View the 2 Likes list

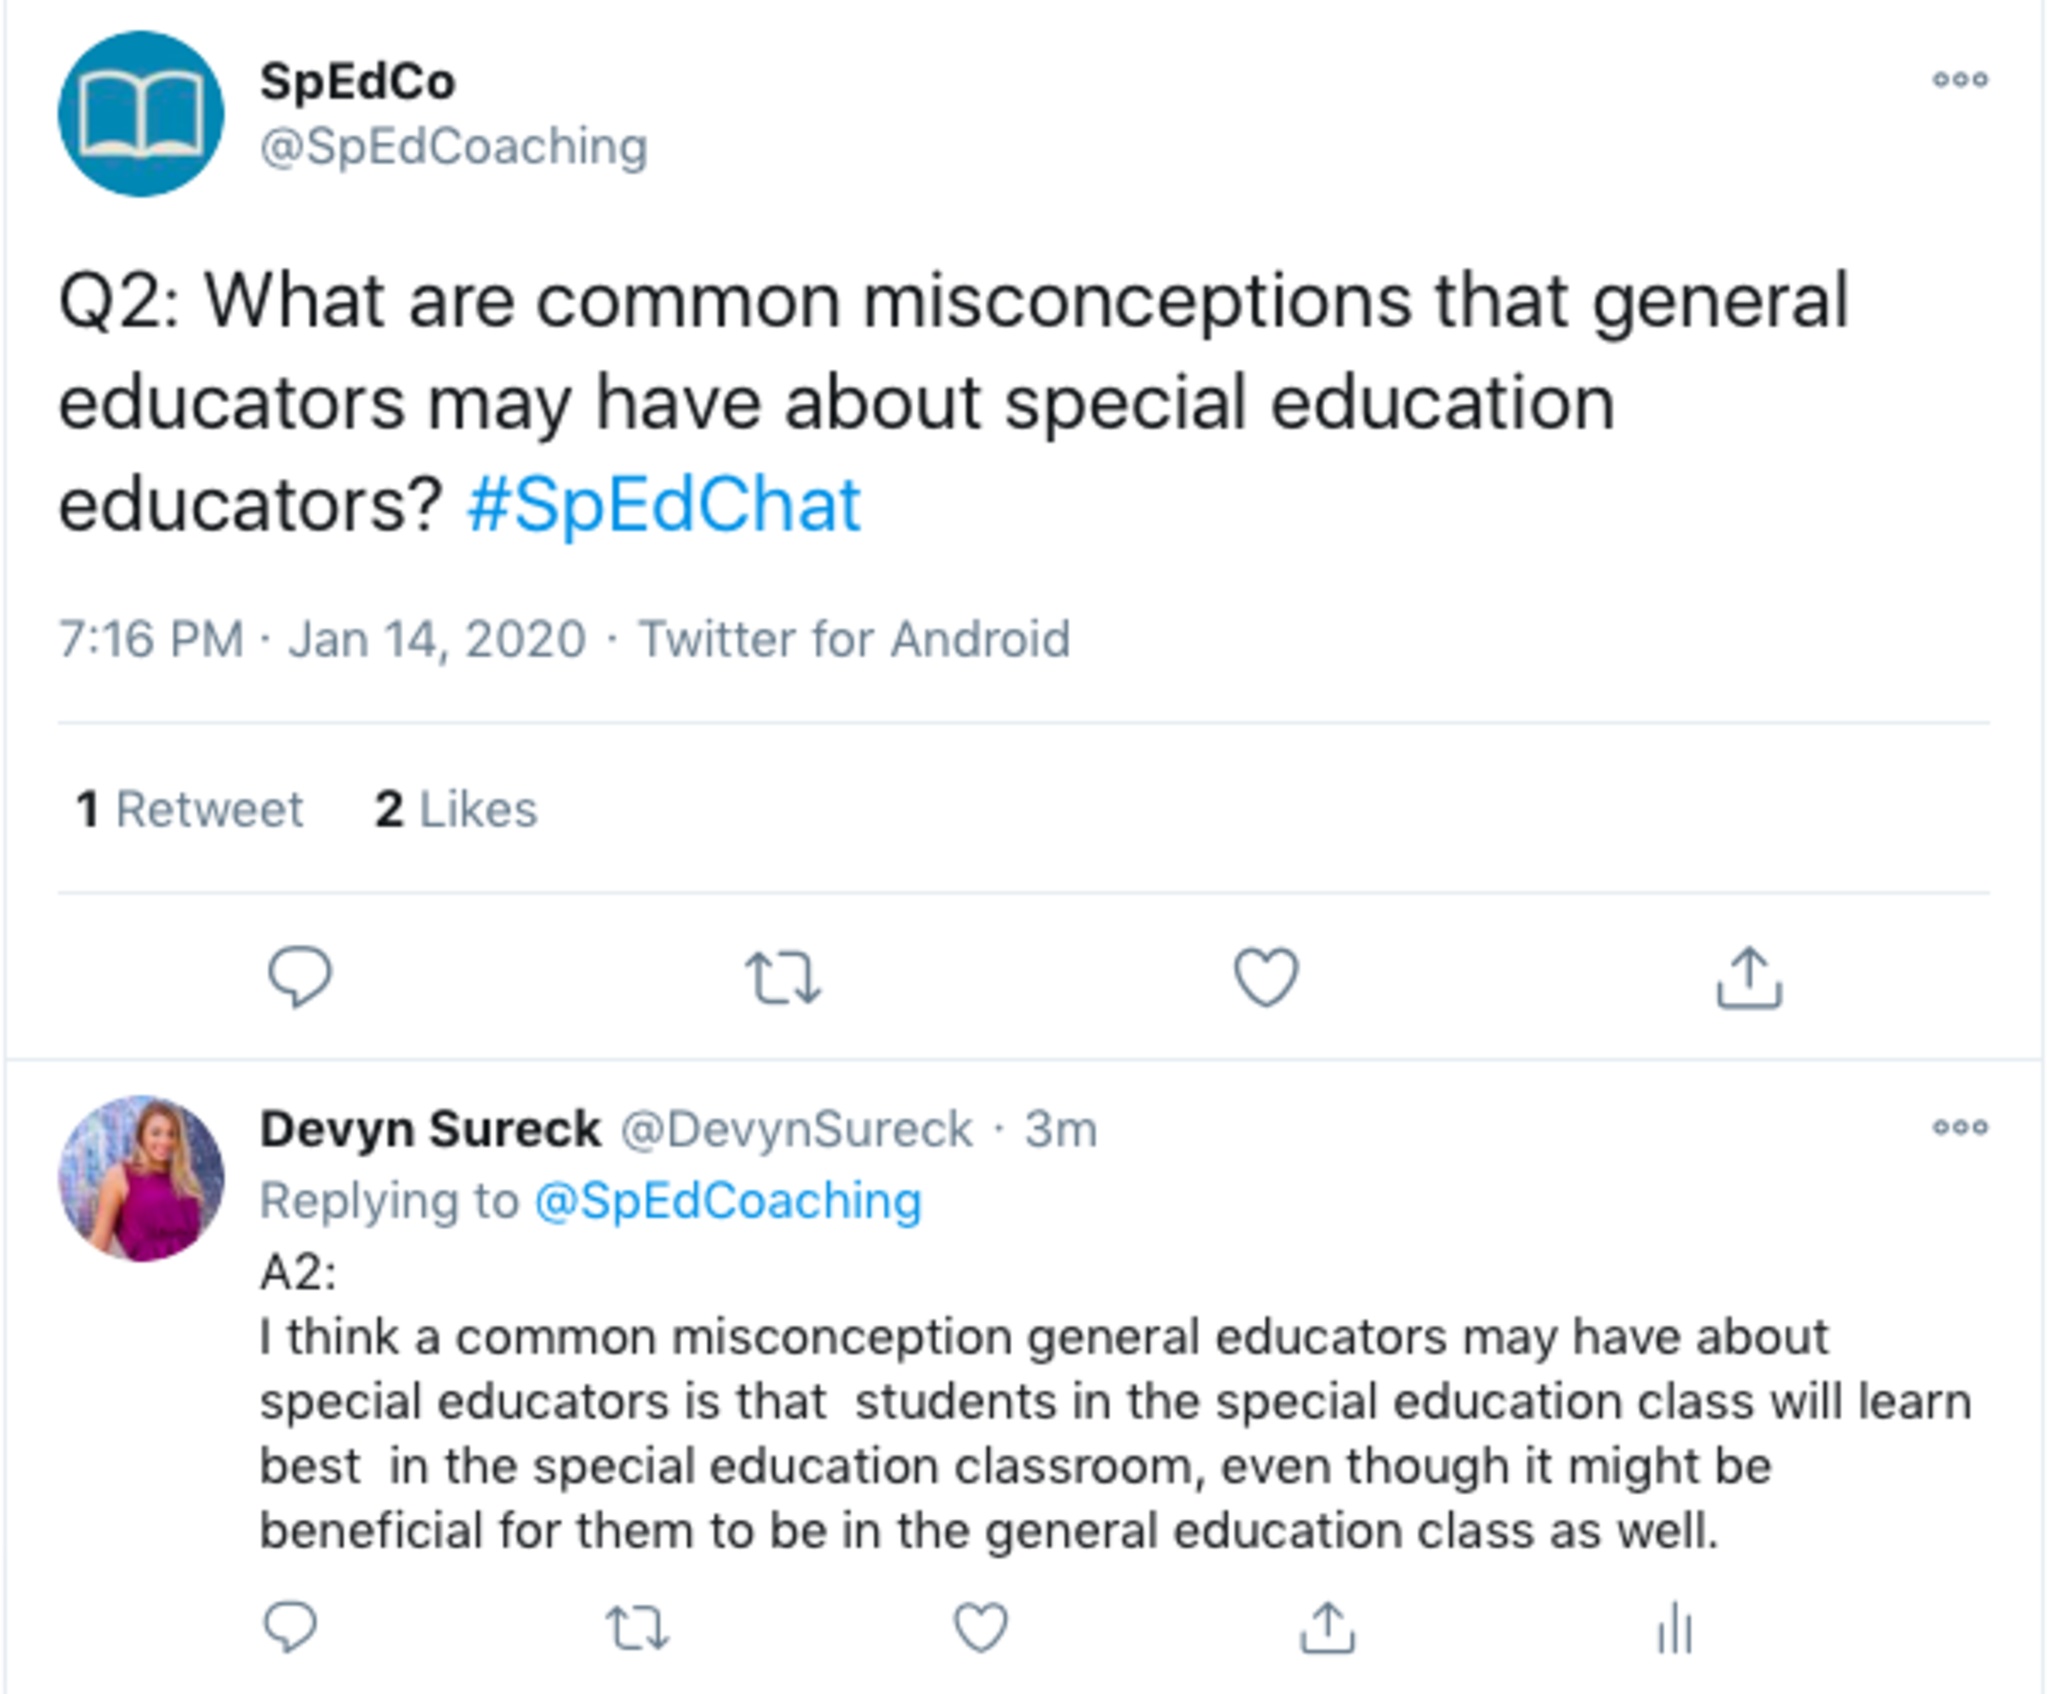[x=456, y=809]
